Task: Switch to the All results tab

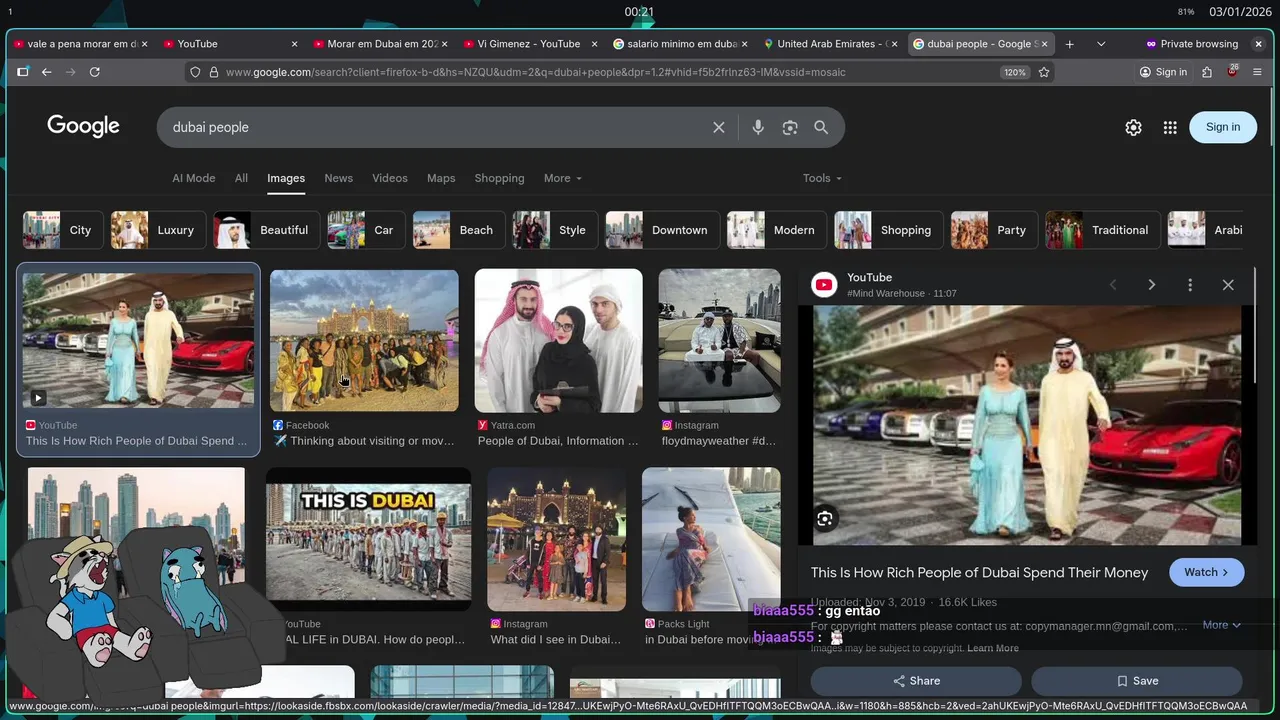Action: (241, 178)
